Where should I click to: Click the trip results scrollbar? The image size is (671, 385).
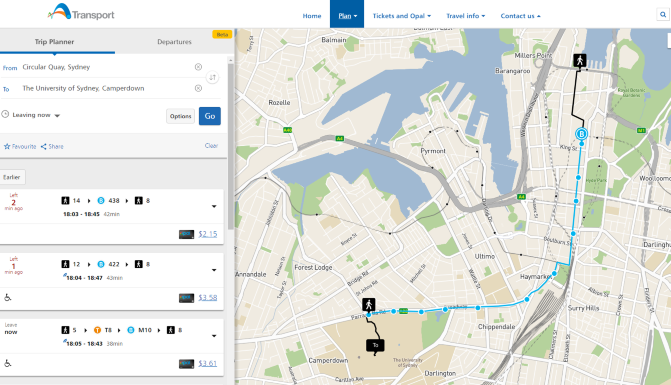tap(231, 145)
